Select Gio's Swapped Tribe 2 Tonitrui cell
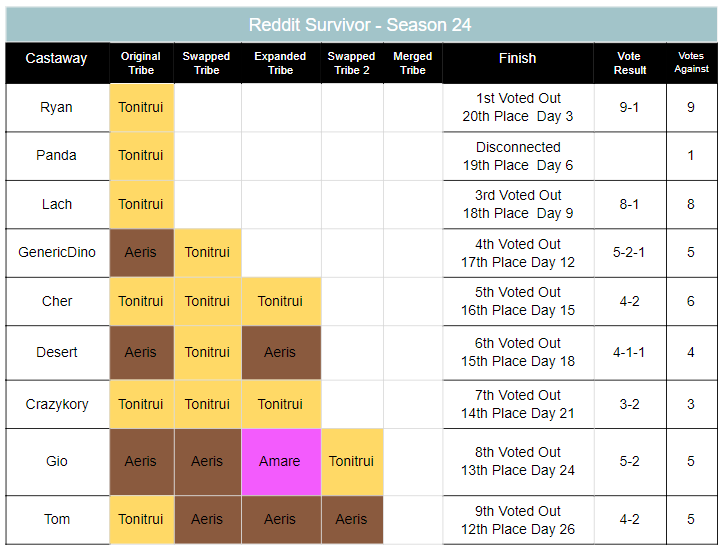Image resolution: width=722 pixels, height=545 pixels. 351,461
